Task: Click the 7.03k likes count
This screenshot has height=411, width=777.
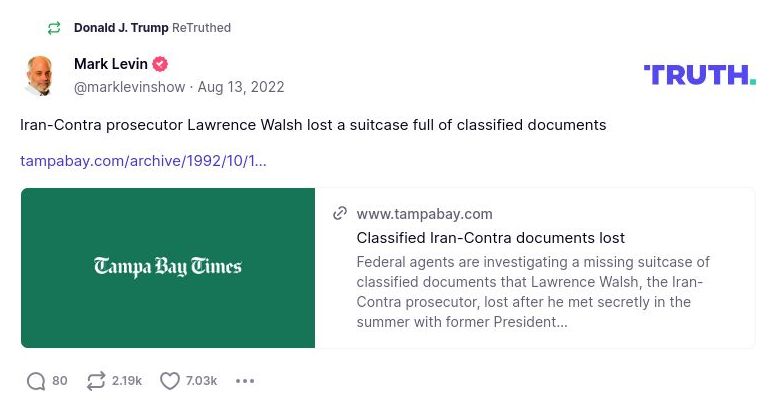Action: (202, 381)
